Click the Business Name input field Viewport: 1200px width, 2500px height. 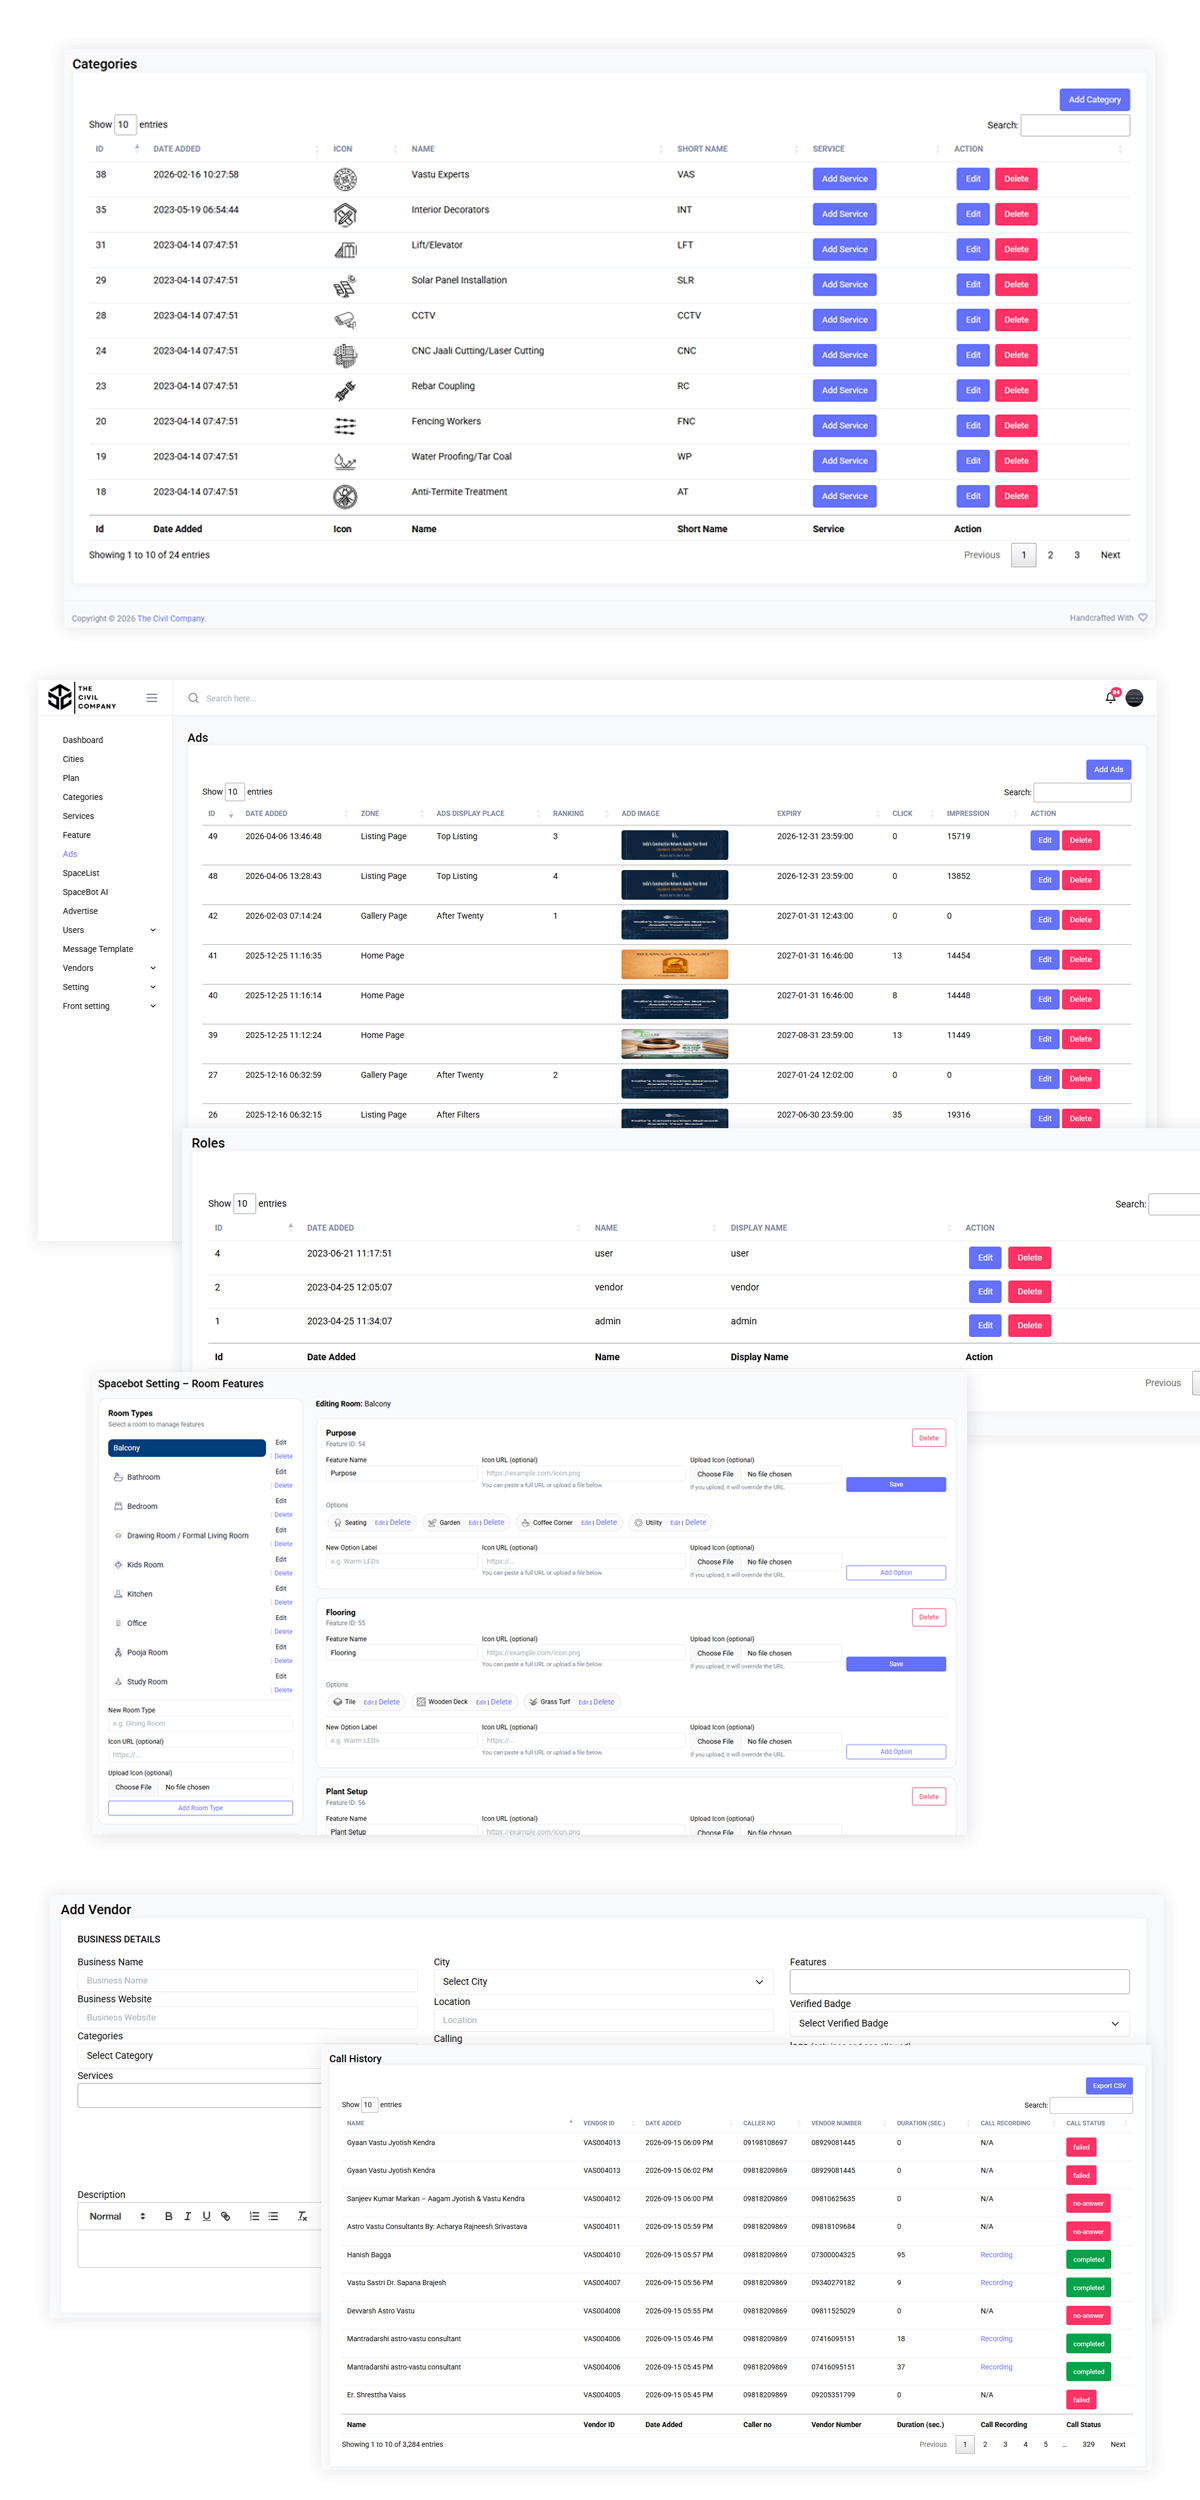click(247, 1981)
